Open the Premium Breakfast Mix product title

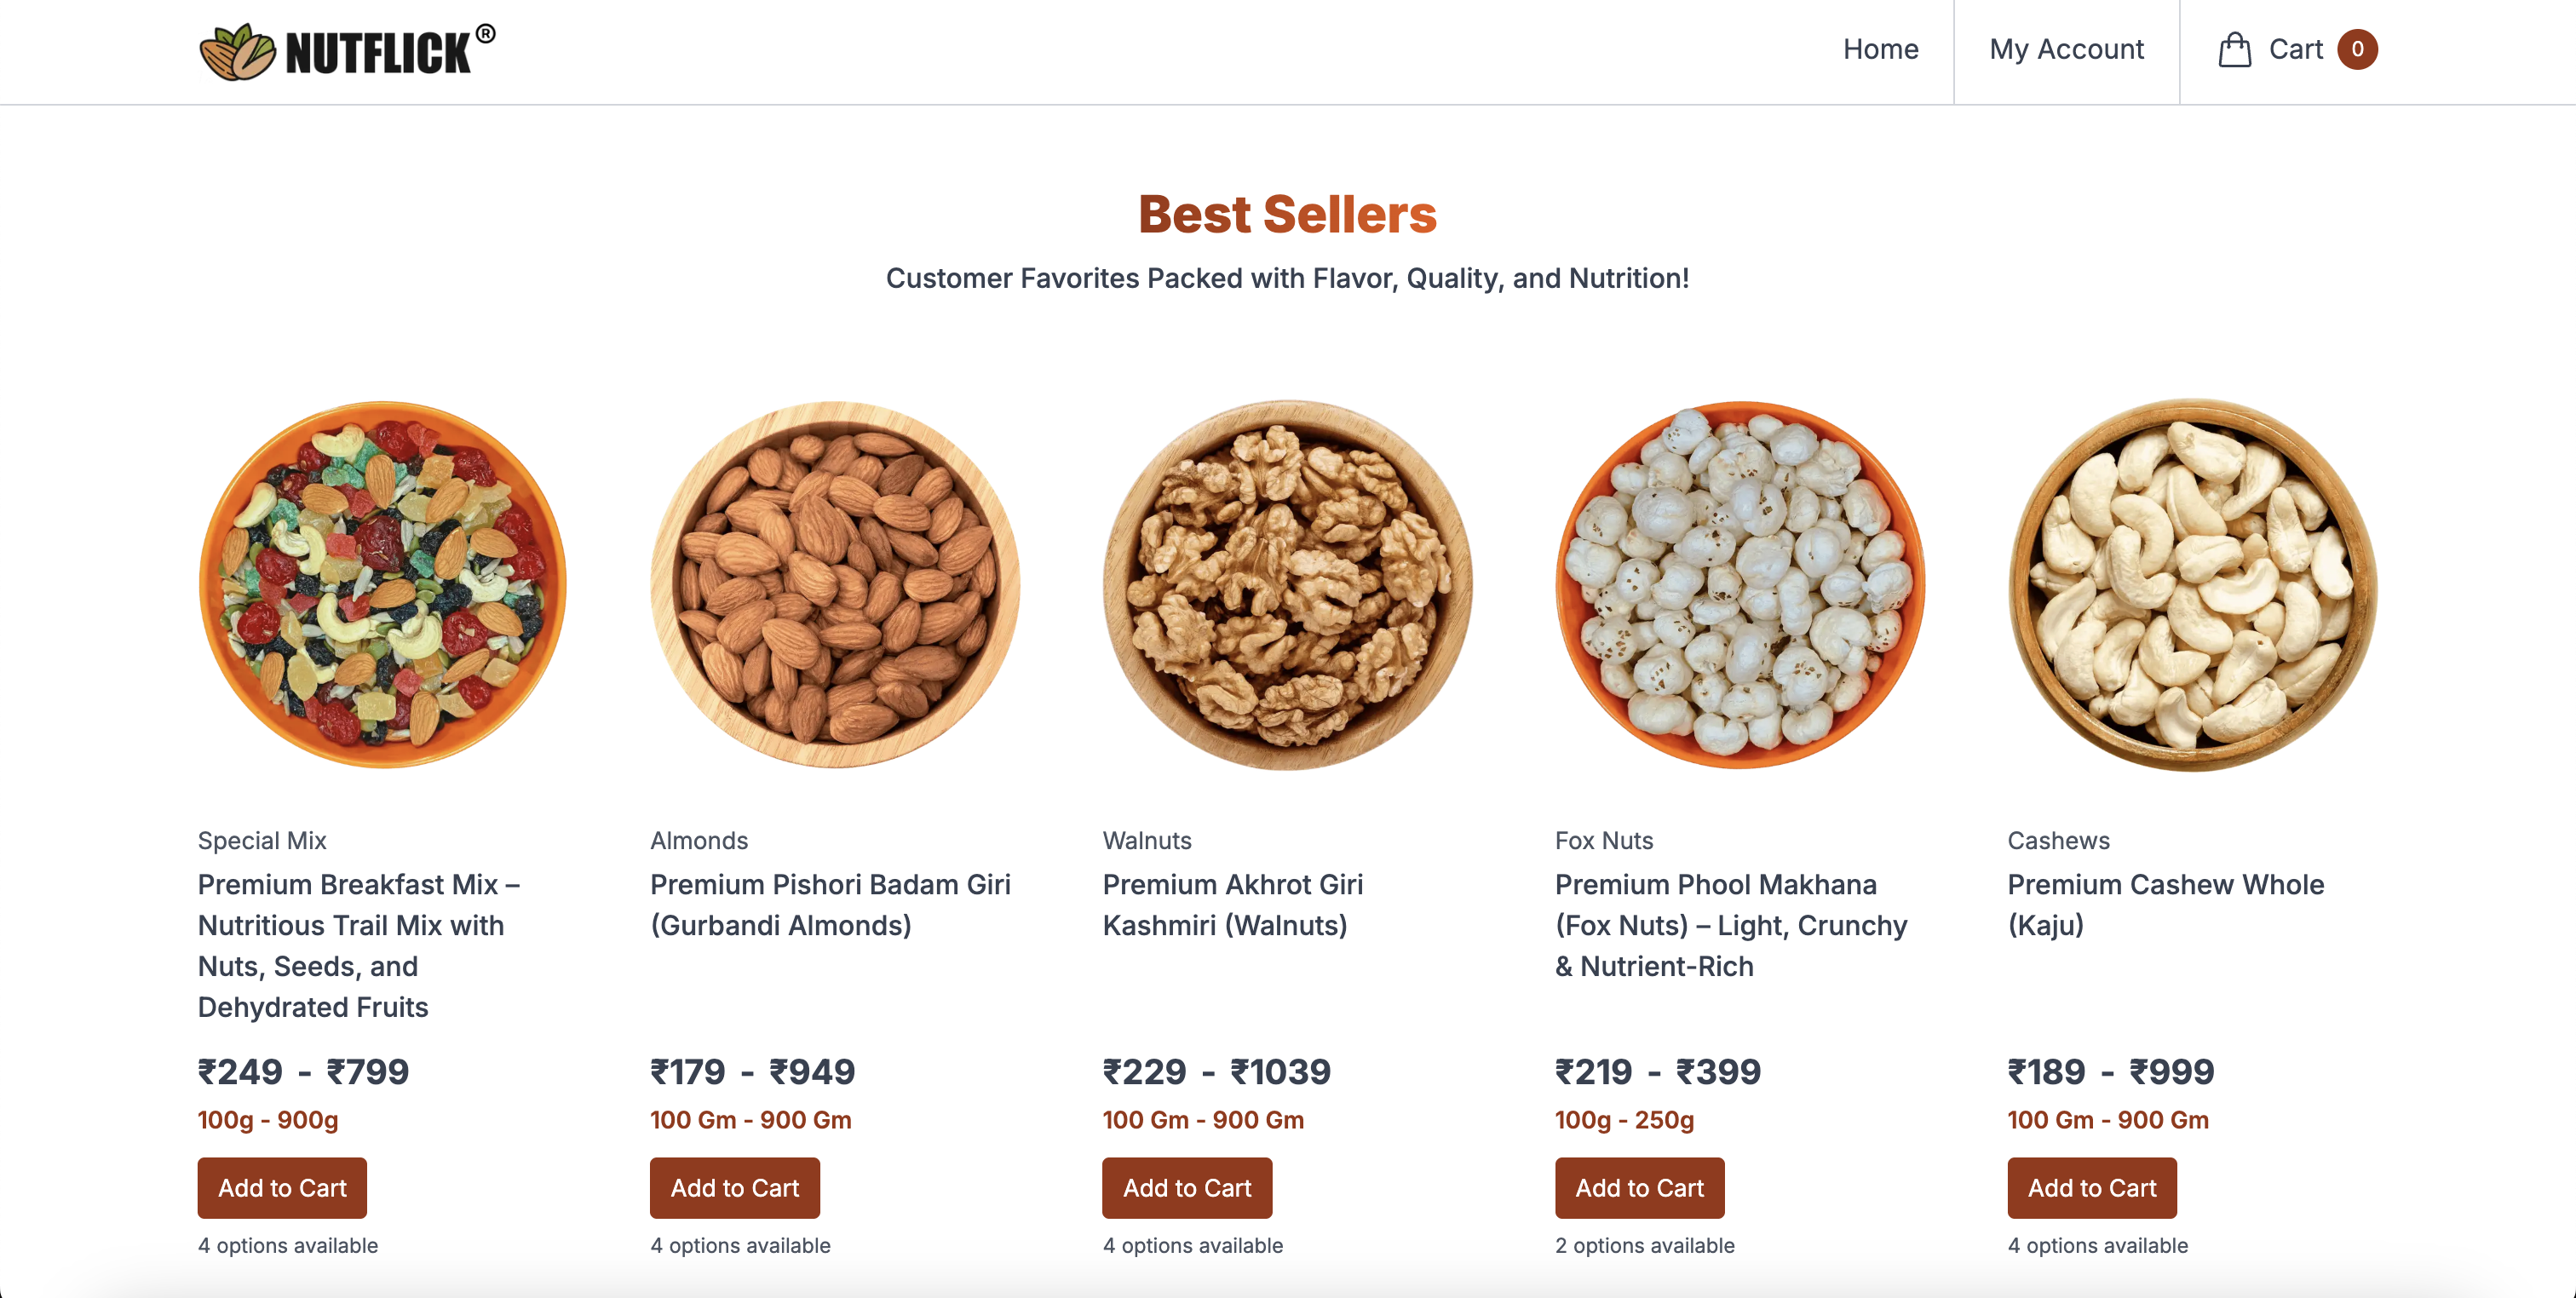[358, 945]
